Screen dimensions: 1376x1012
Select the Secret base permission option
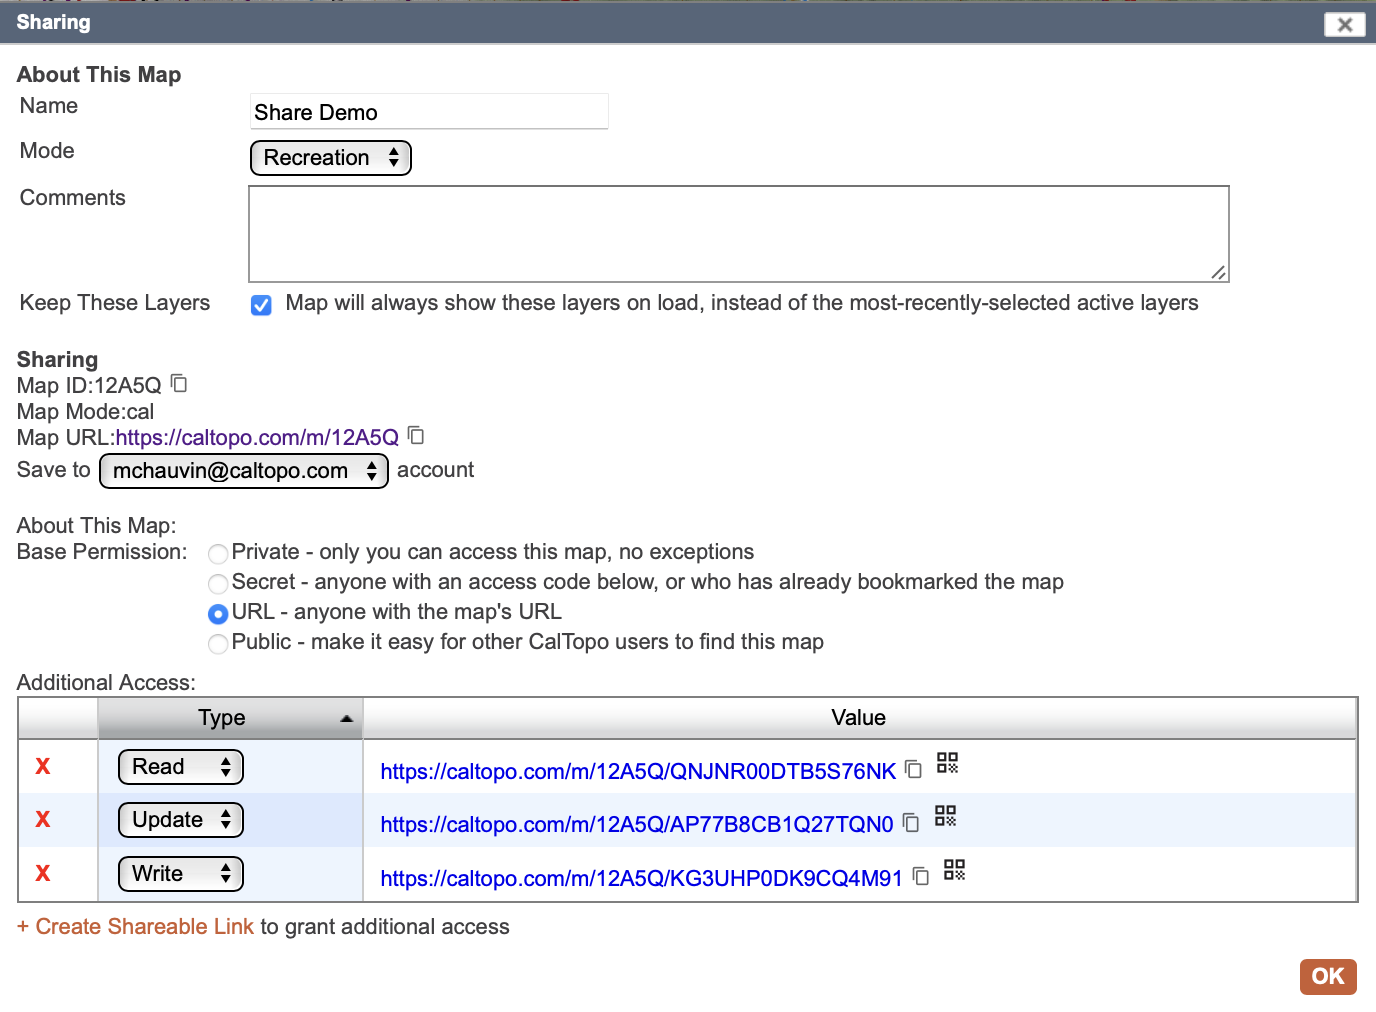[x=218, y=584]
